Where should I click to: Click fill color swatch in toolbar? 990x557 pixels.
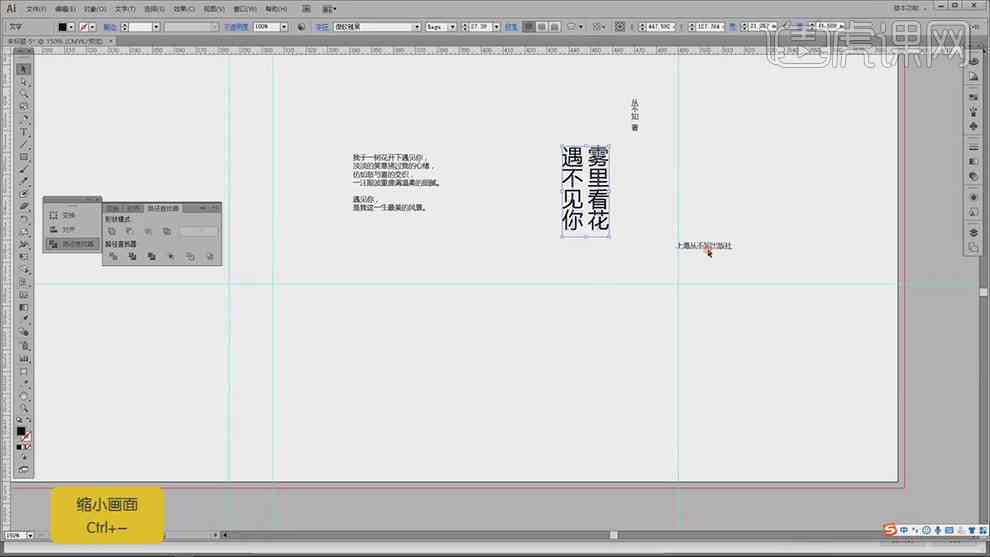(21, 431)
